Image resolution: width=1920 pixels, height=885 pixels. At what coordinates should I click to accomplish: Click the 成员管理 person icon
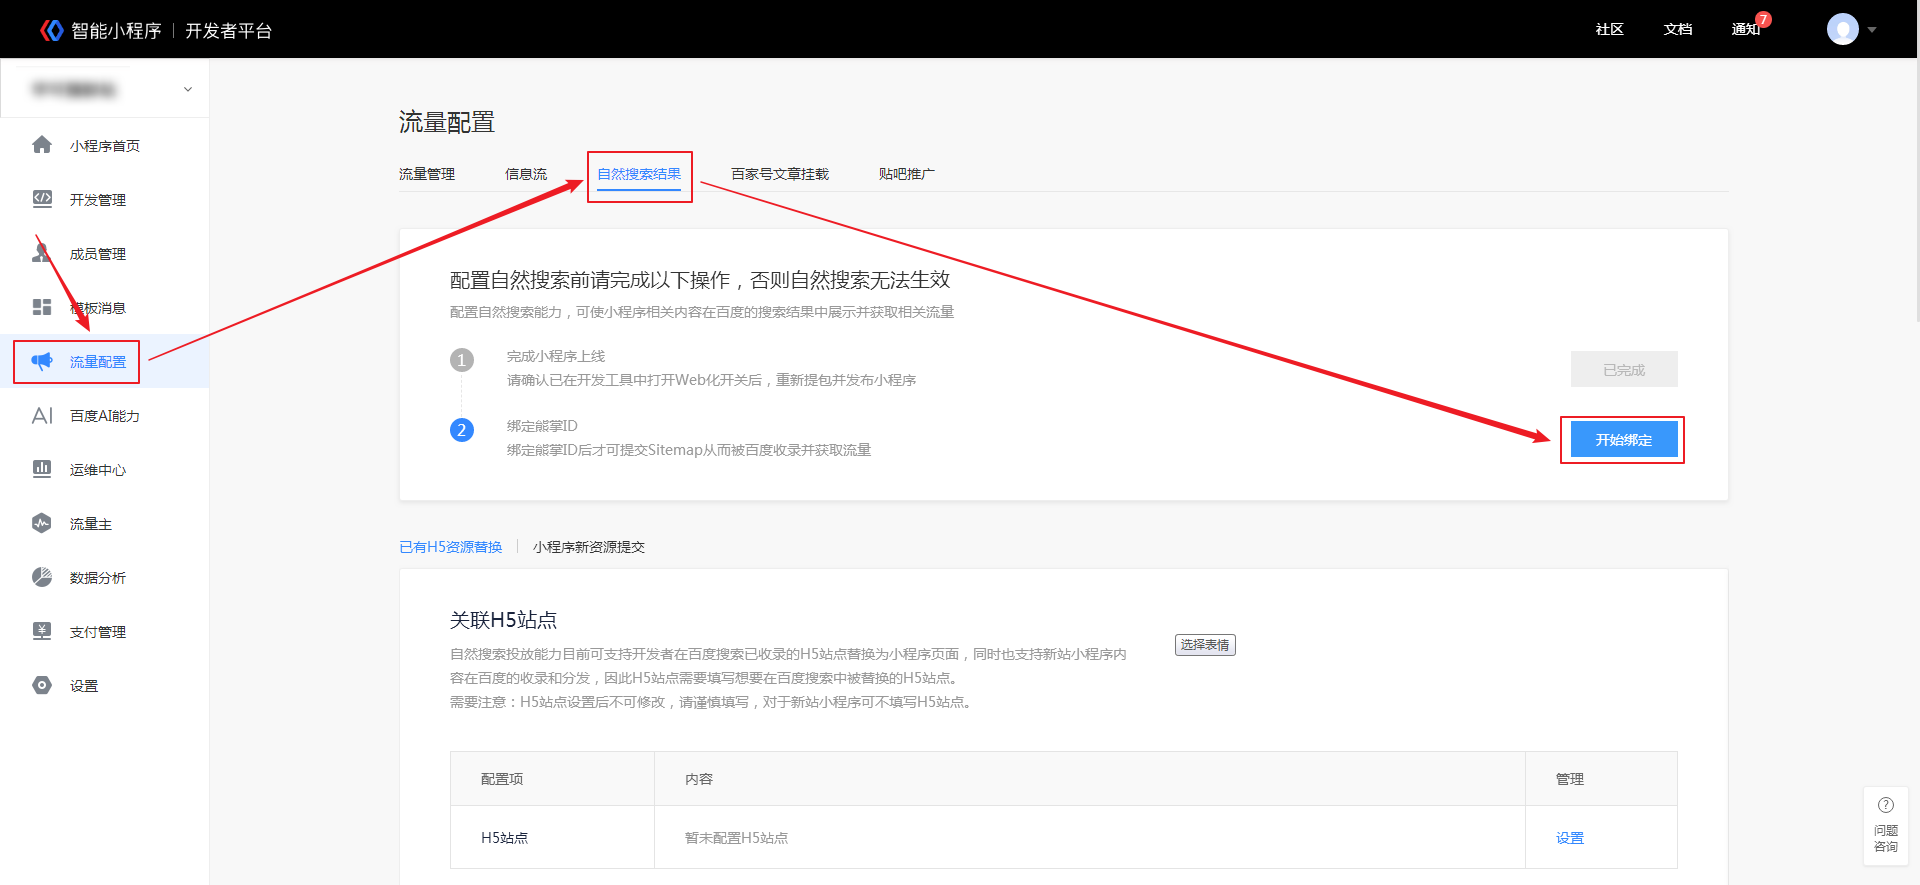pos(42,253)
